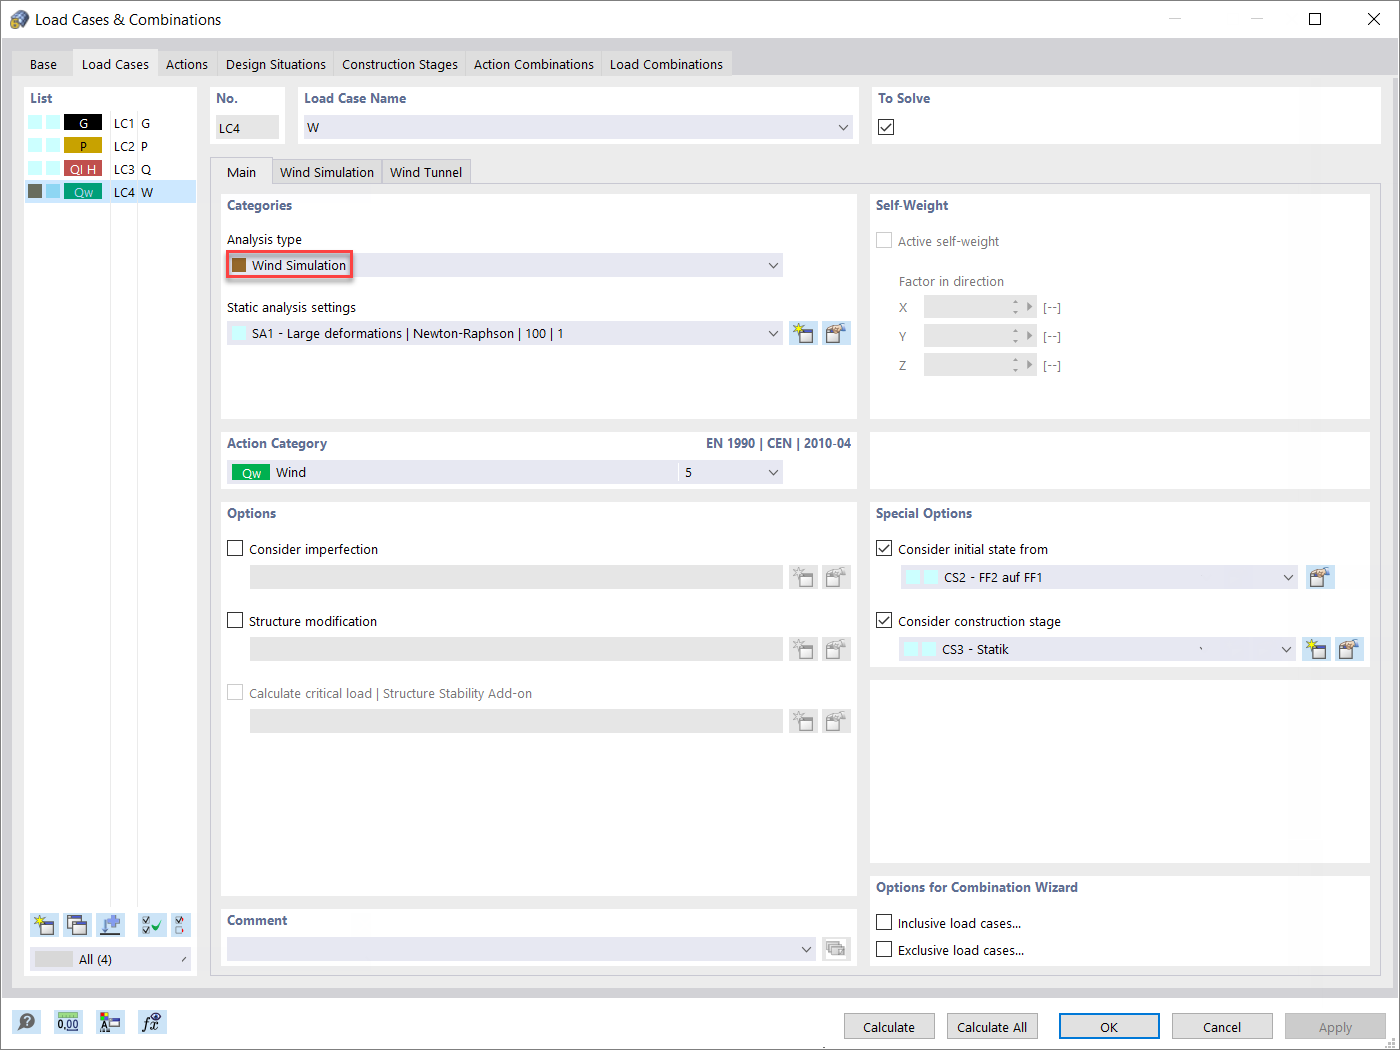Edit construction stage CS3 icon
This screenshot has height=1050, width=1400.
tap(1349, 649)
